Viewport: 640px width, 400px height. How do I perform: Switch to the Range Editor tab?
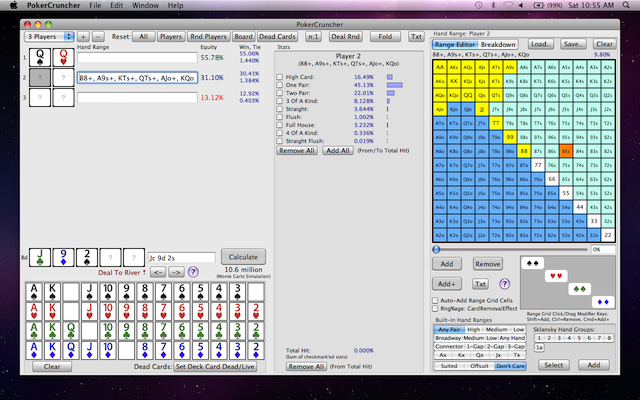click(455, 44)
